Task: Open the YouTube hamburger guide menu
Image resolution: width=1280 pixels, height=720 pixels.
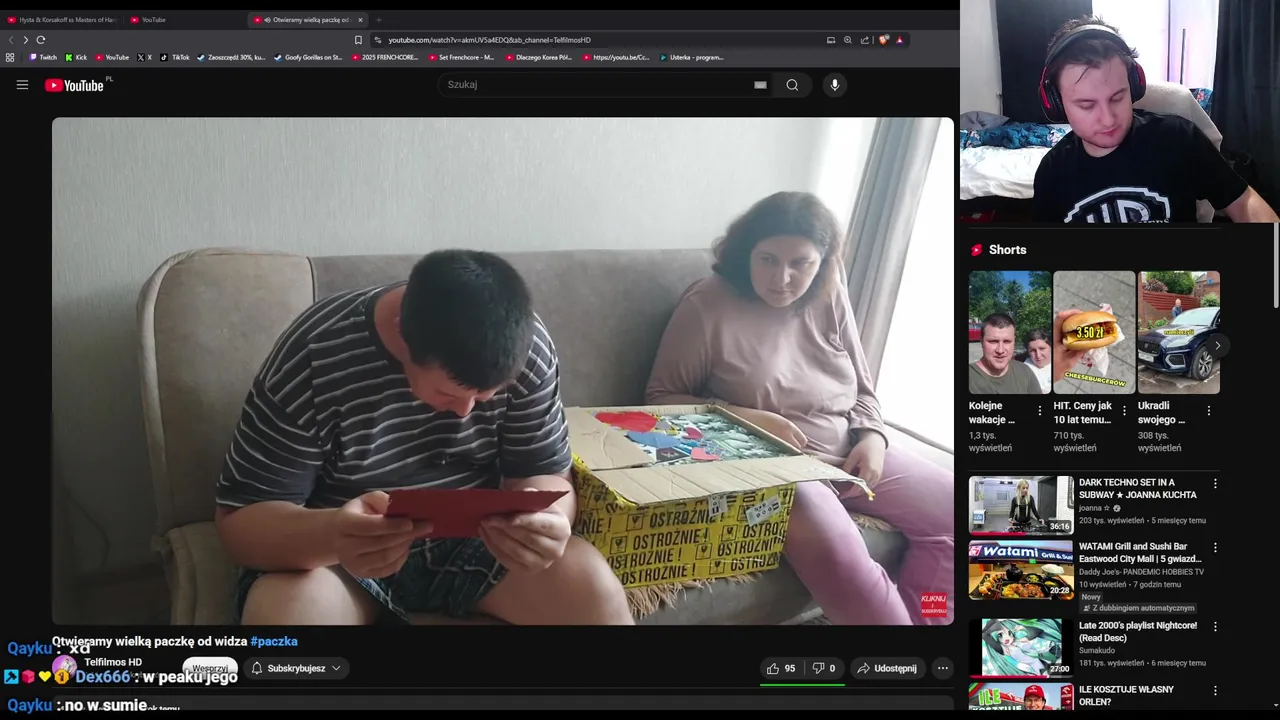Action: click(x=22, y=85)
